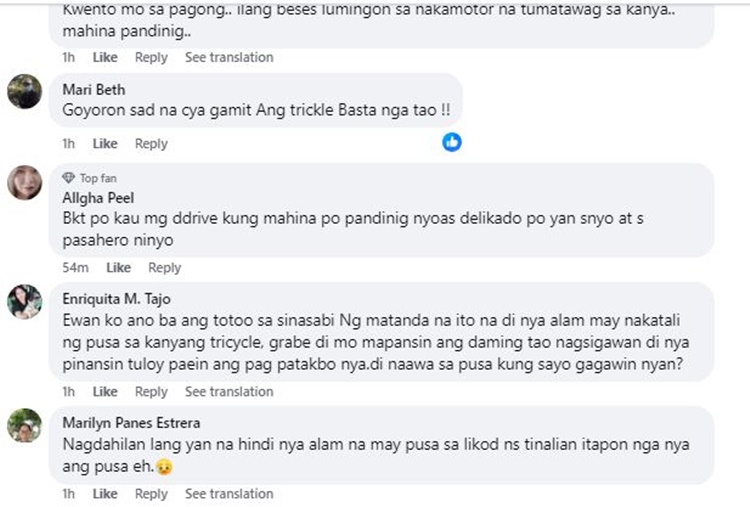Click the Mari Beth name link
Screen dimensions: 750x507
(94, 90)
